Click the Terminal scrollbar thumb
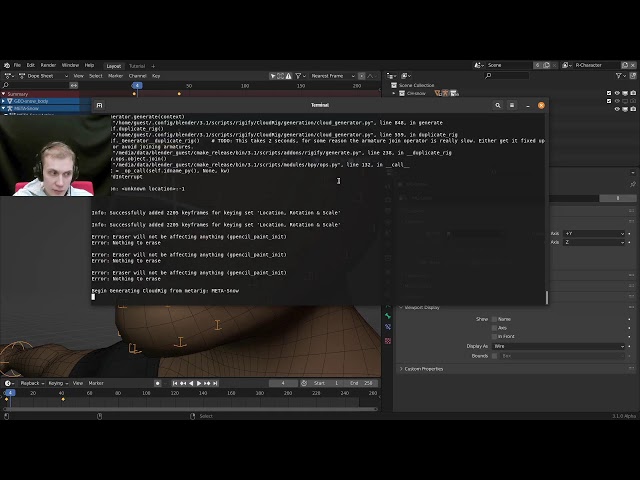This screenshot has width=640, height=480. 547,297
